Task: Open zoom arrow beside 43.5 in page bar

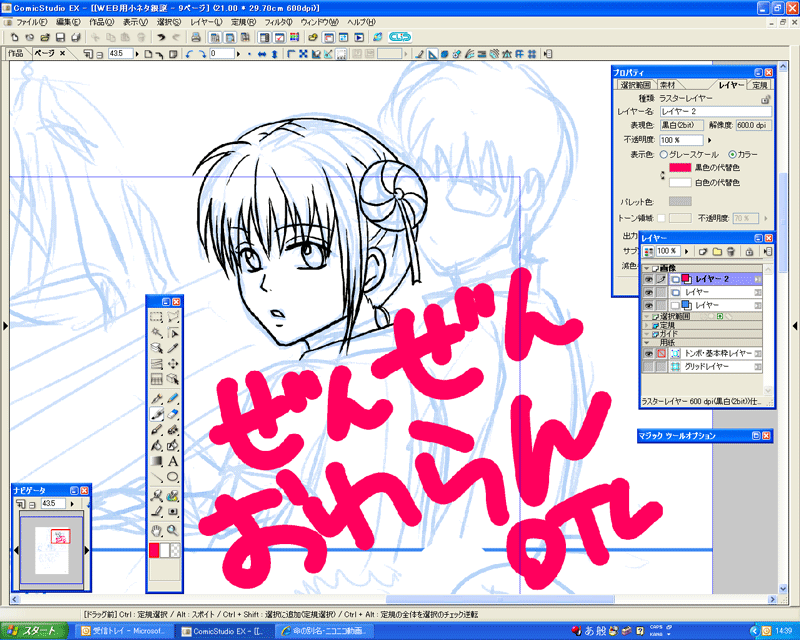Action: [137, 54]
